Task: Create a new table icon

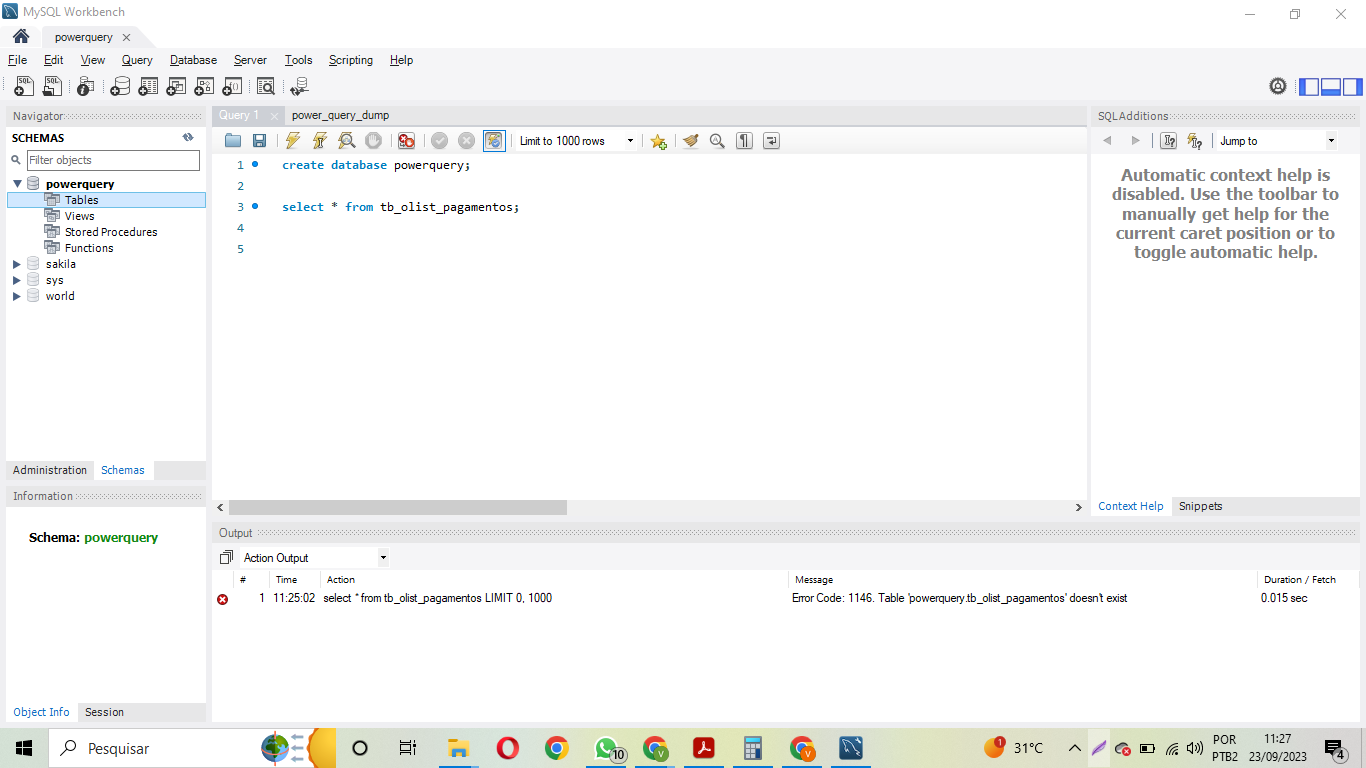Action: (148, 87)
